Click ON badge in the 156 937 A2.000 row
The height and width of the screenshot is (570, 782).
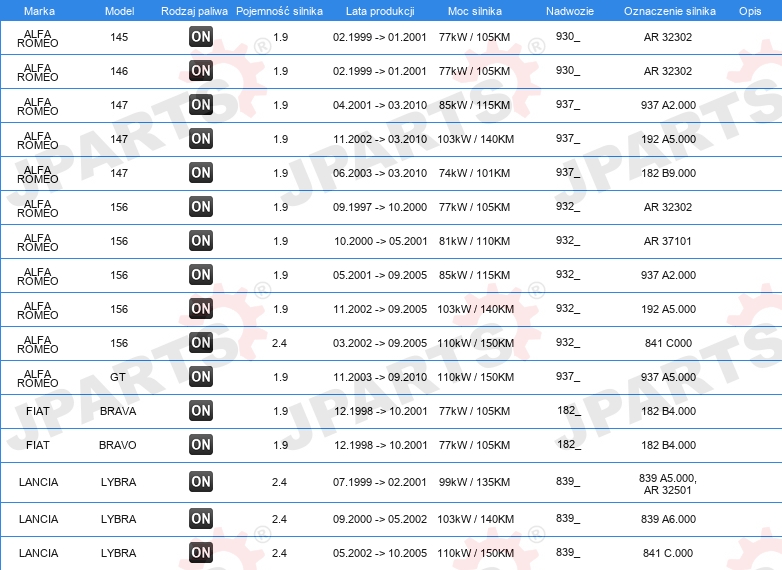(x=201, y=275)
